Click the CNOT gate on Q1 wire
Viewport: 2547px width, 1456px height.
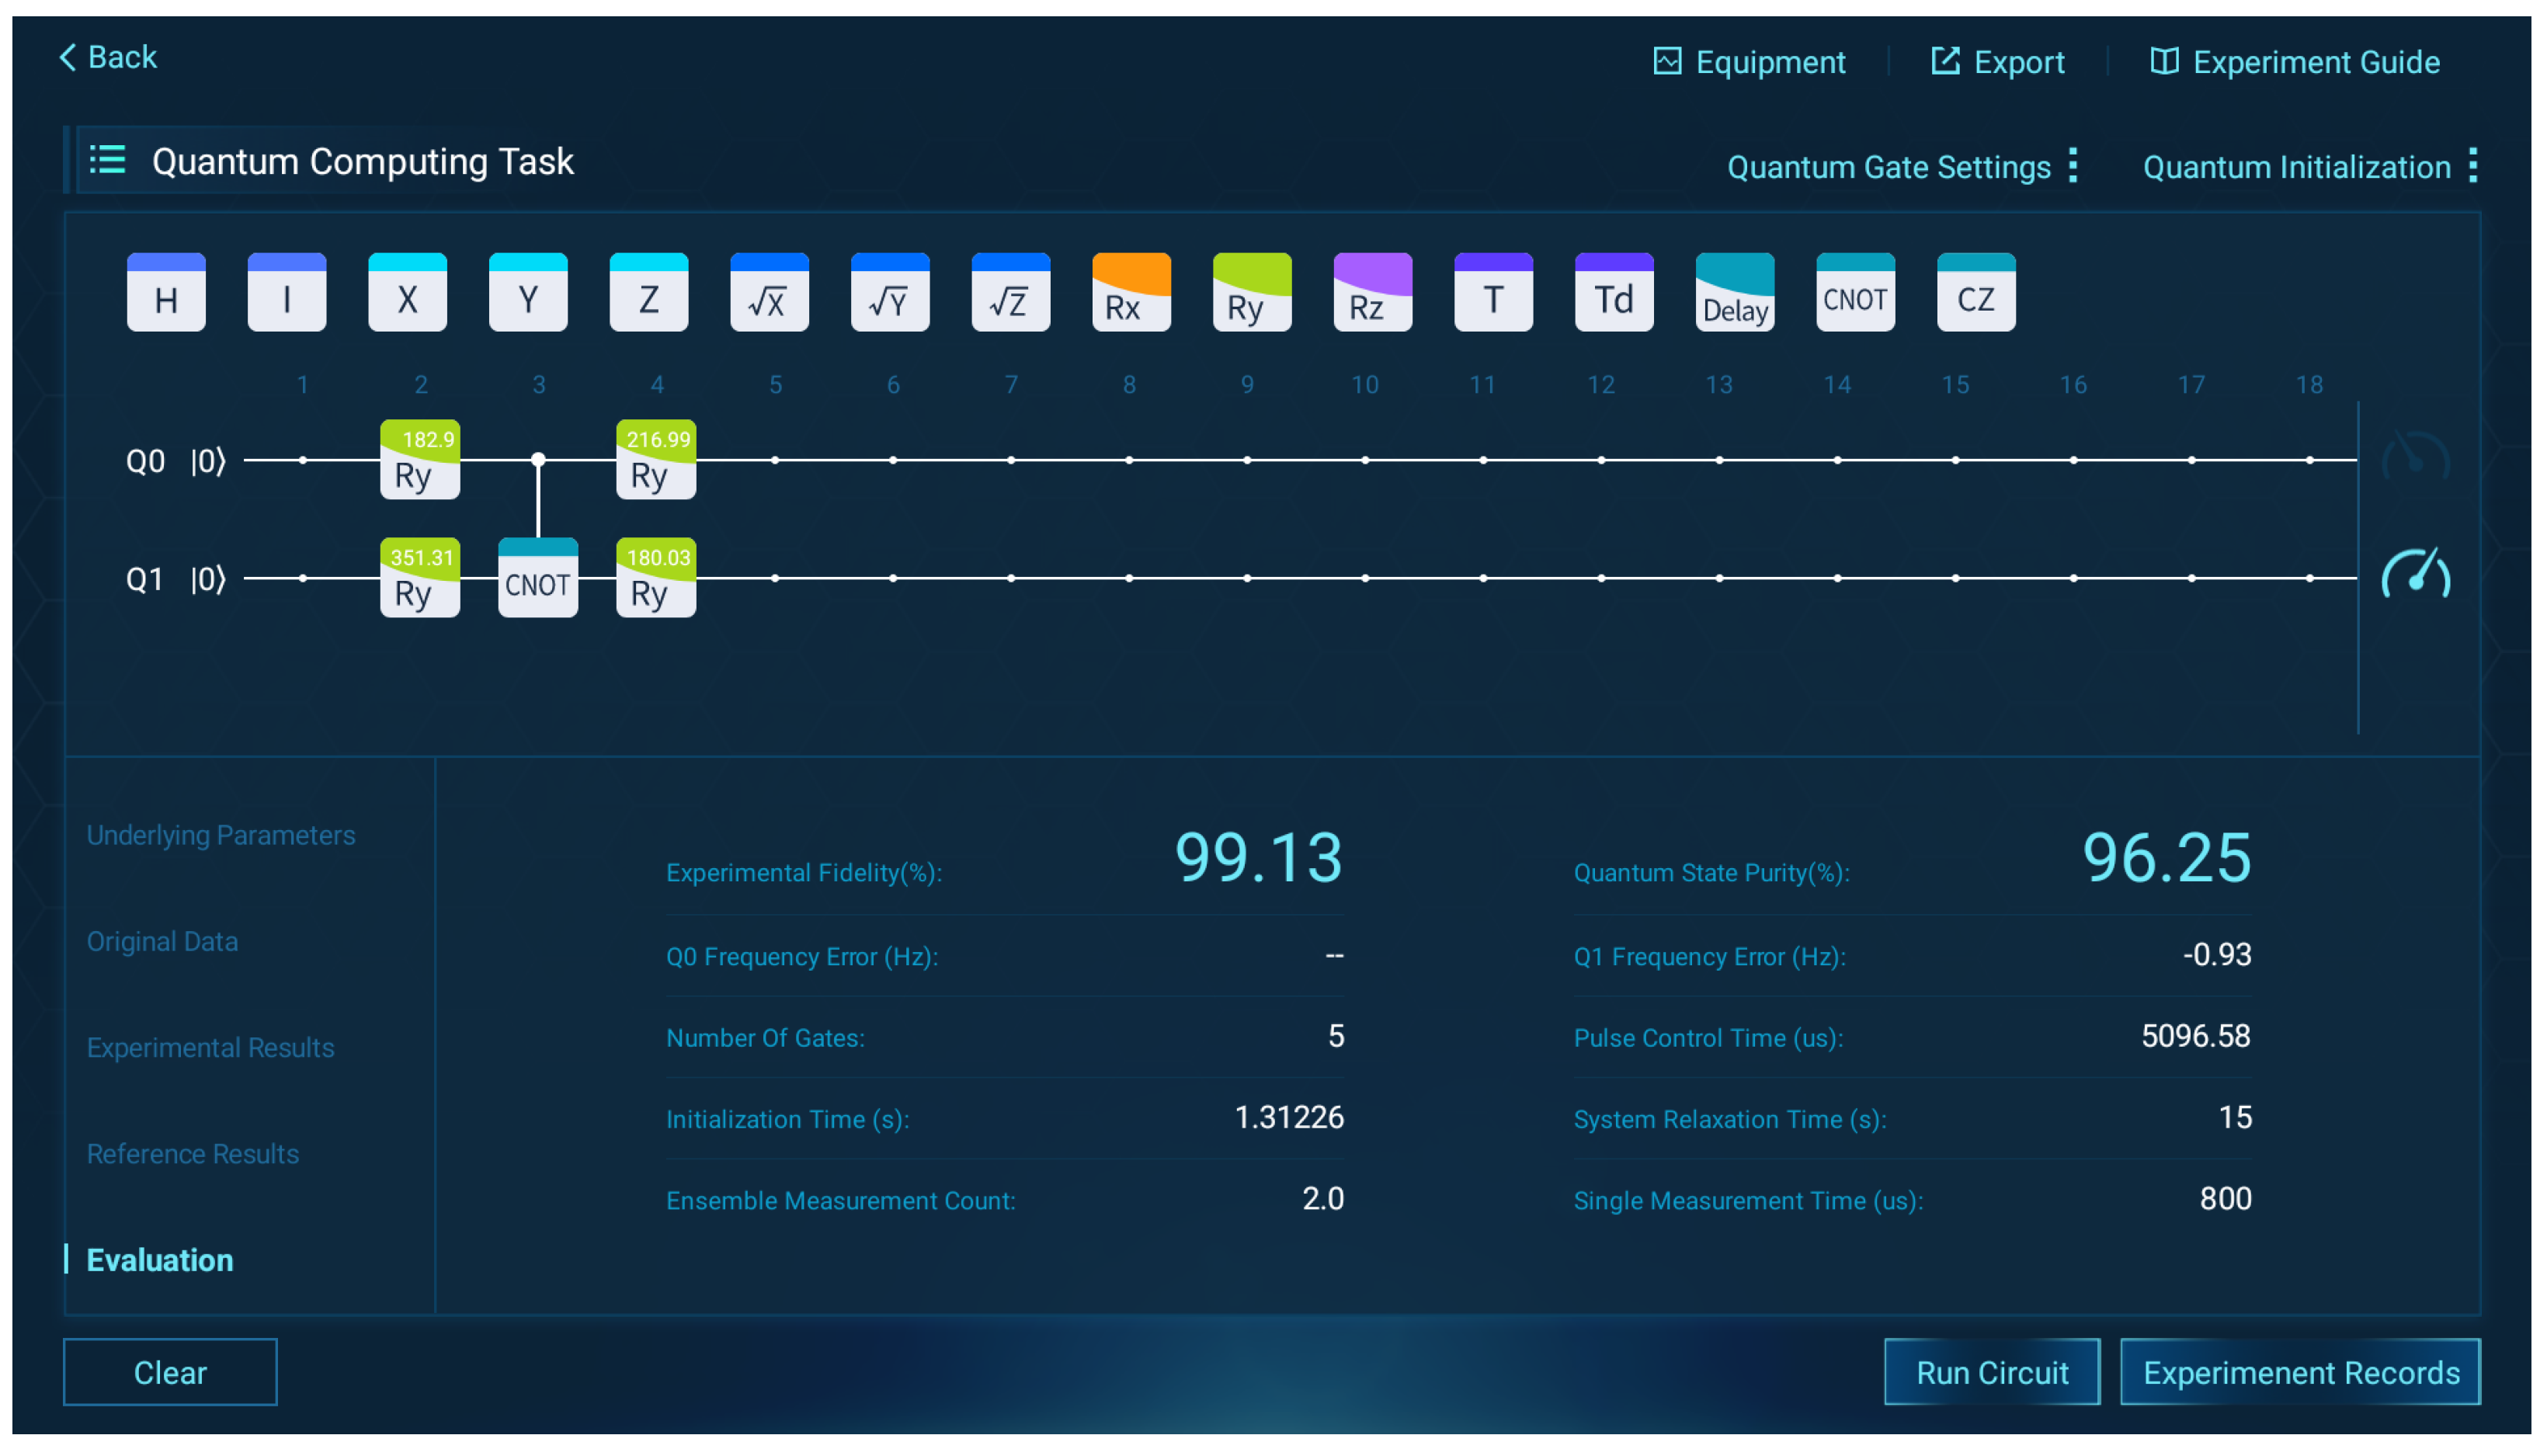(538, 578)
